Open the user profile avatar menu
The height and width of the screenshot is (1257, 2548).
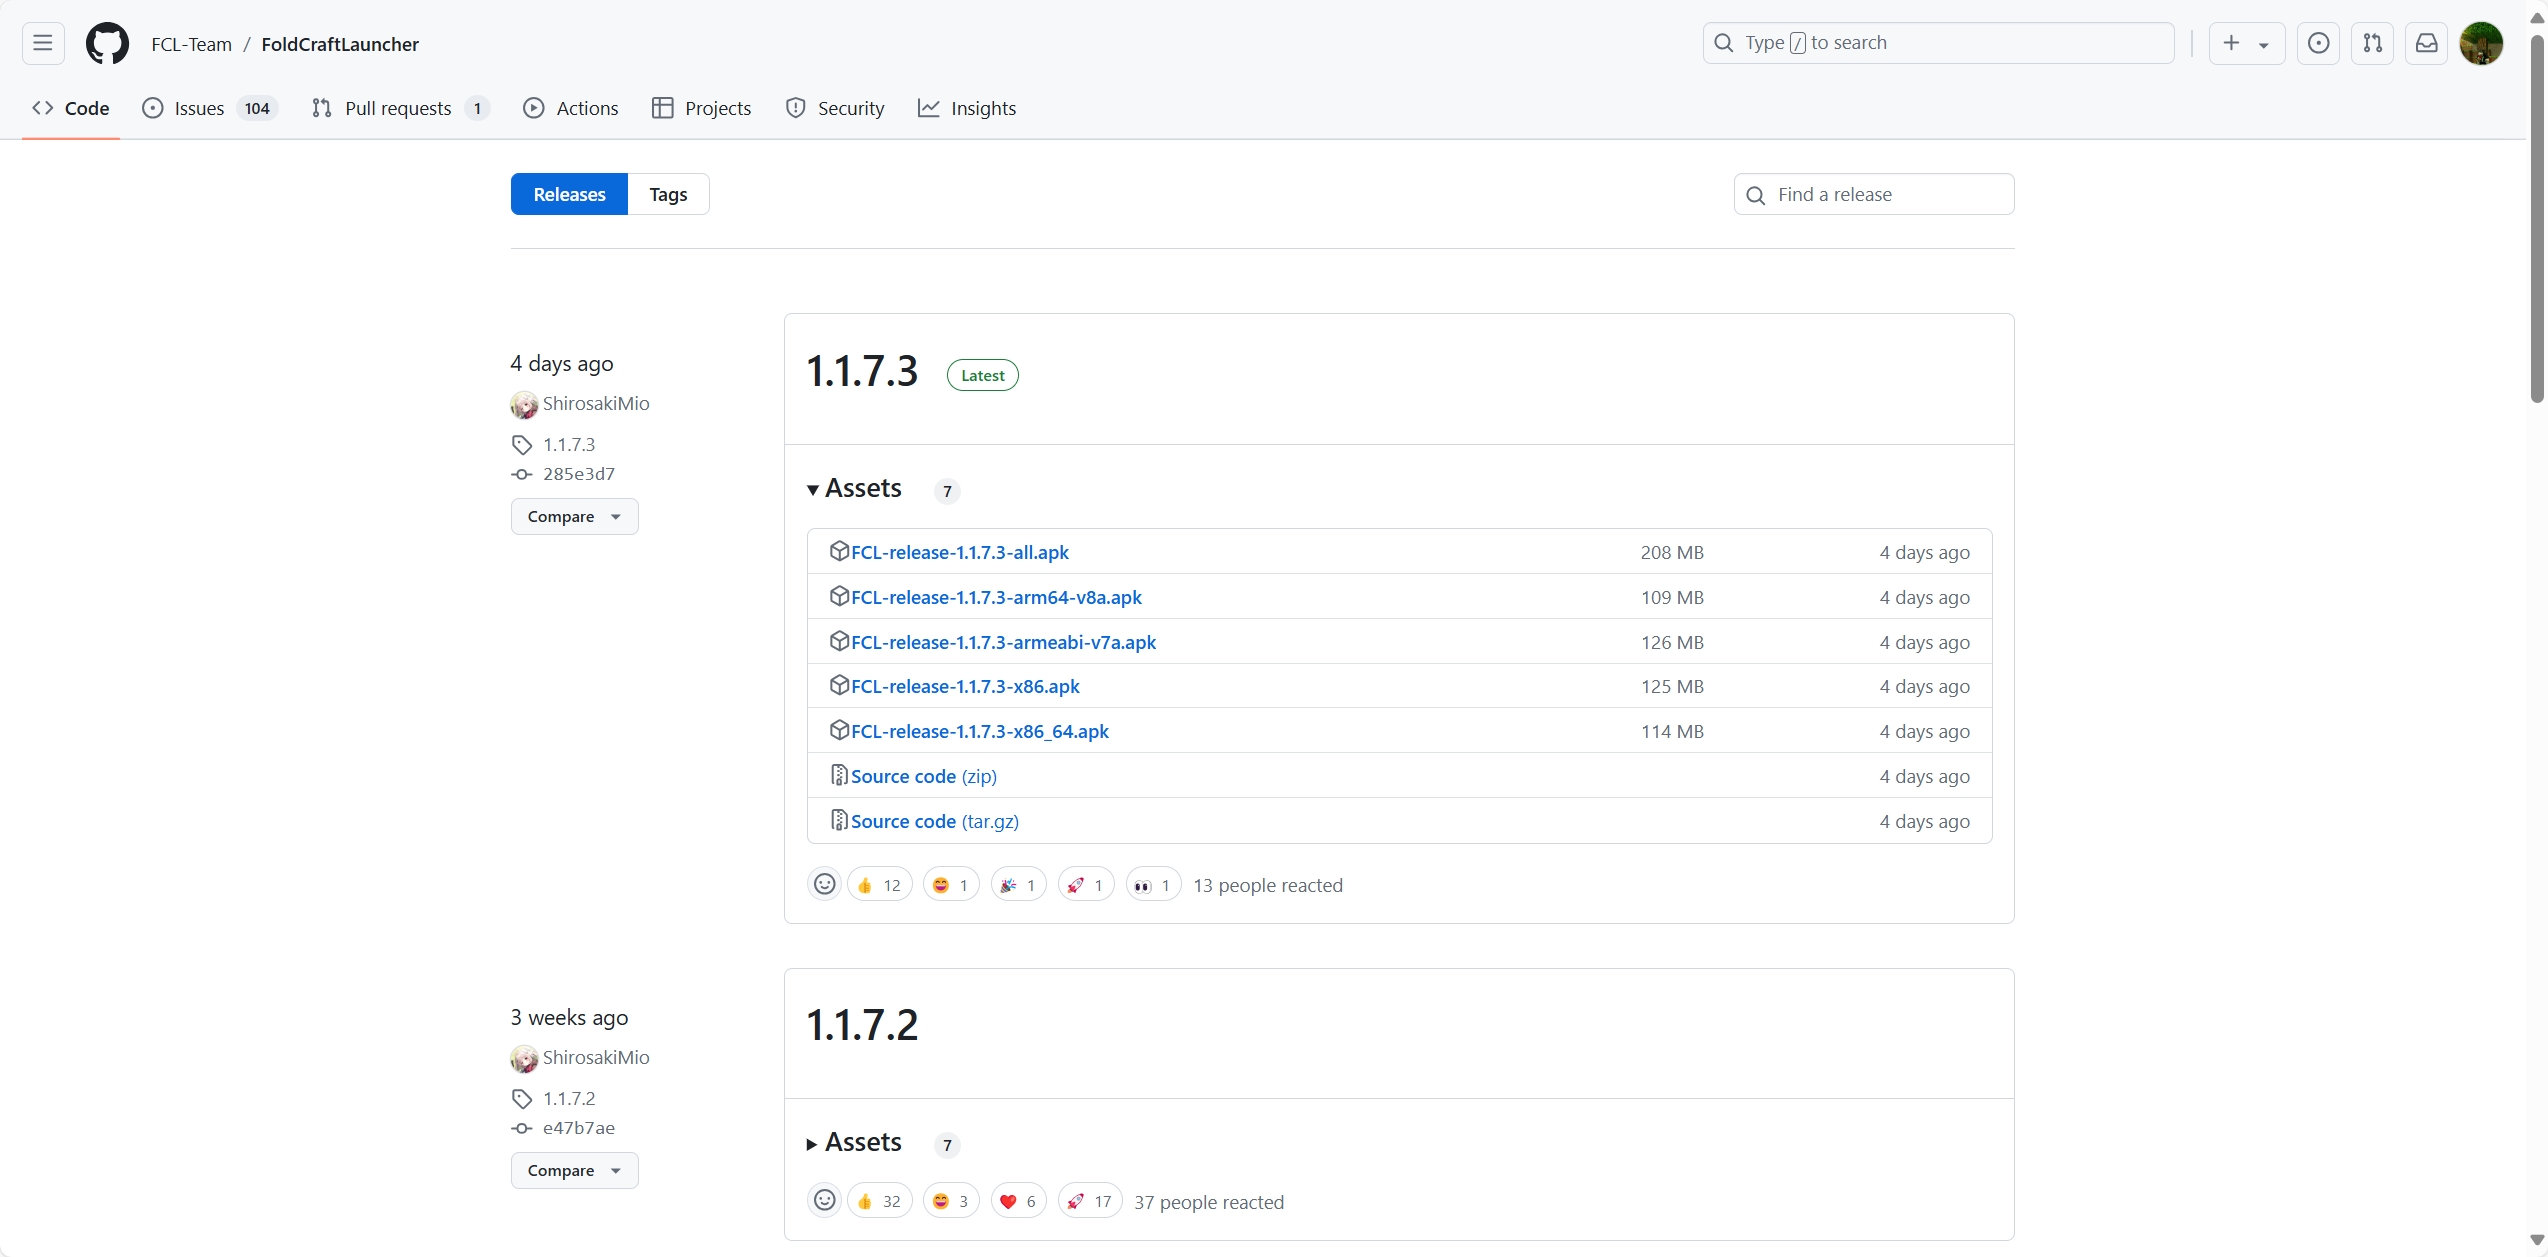2480,43
